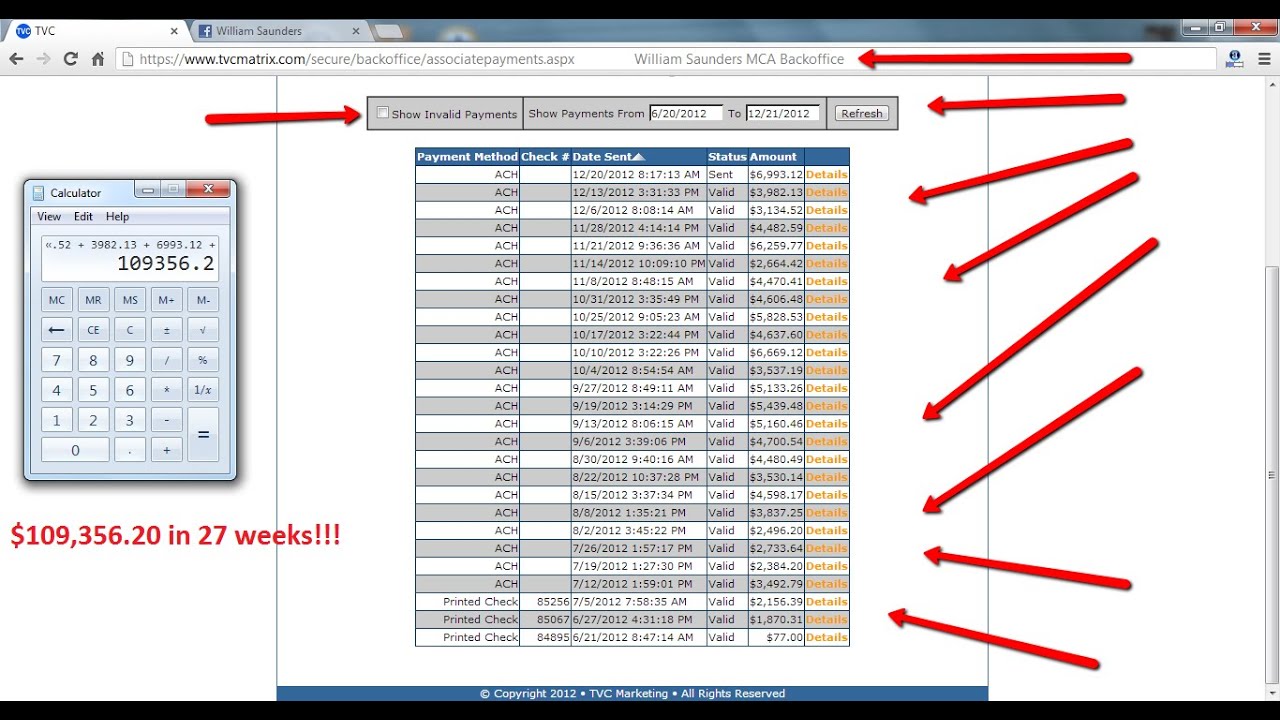Viewport: 1280px width, 720px height.
Task: Open Calculator View menu
Action: [49, 216]
